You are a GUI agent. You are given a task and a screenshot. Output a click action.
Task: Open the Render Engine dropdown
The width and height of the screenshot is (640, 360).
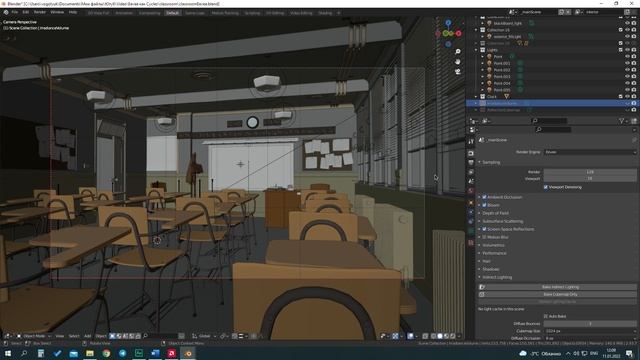pyautogui.click(x=590, y=152)
